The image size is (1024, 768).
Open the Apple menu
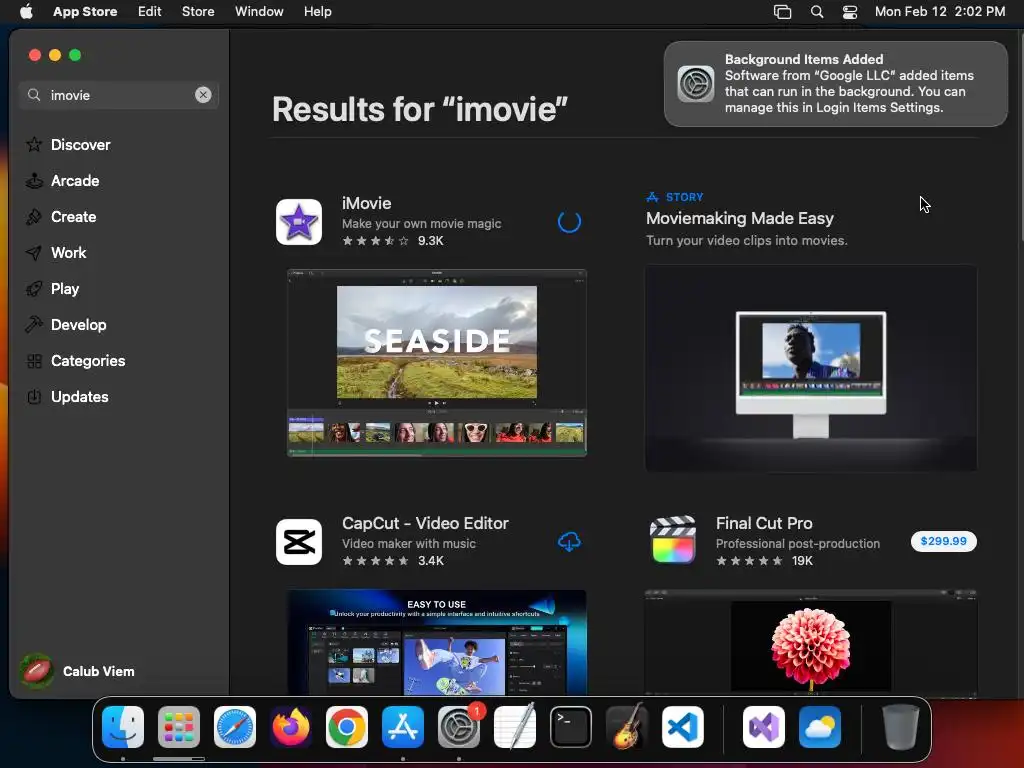point(26,12)
